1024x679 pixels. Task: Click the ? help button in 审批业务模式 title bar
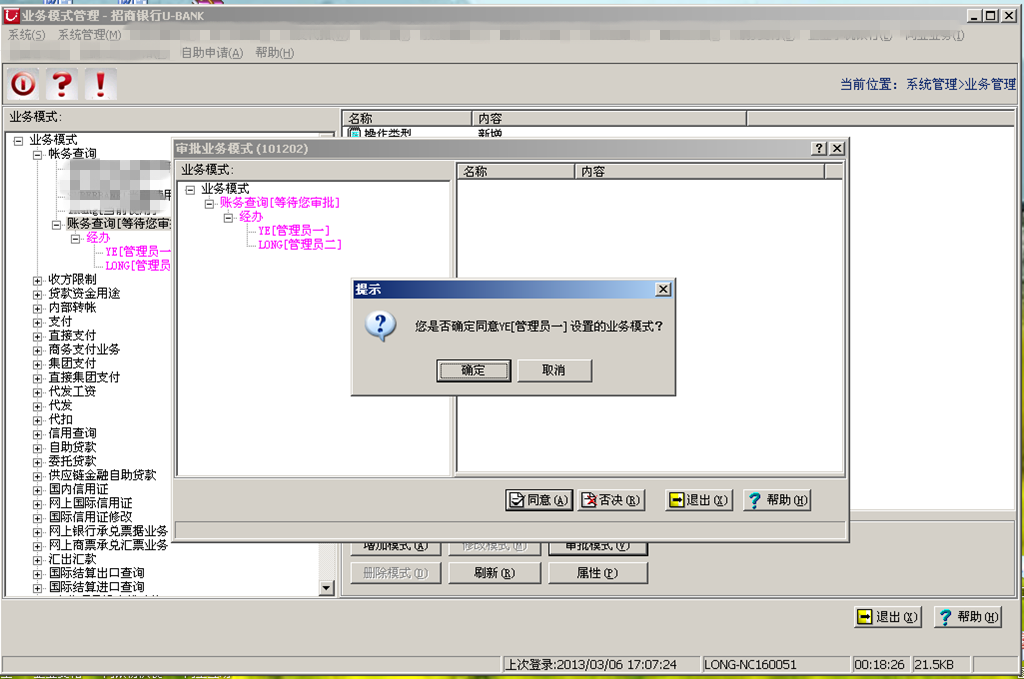(x=819, y=148)
